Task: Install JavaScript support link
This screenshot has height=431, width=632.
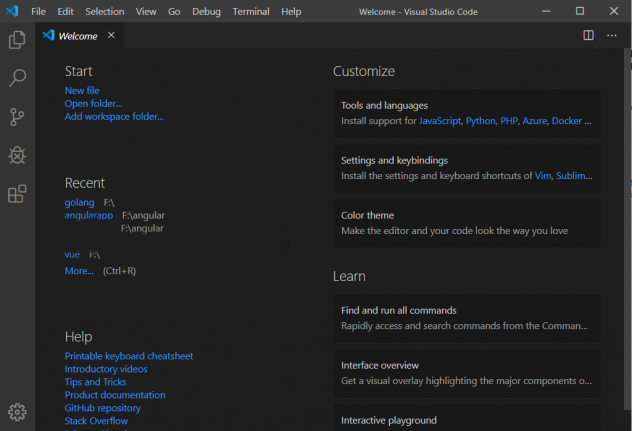Action: tap(440, 121)
